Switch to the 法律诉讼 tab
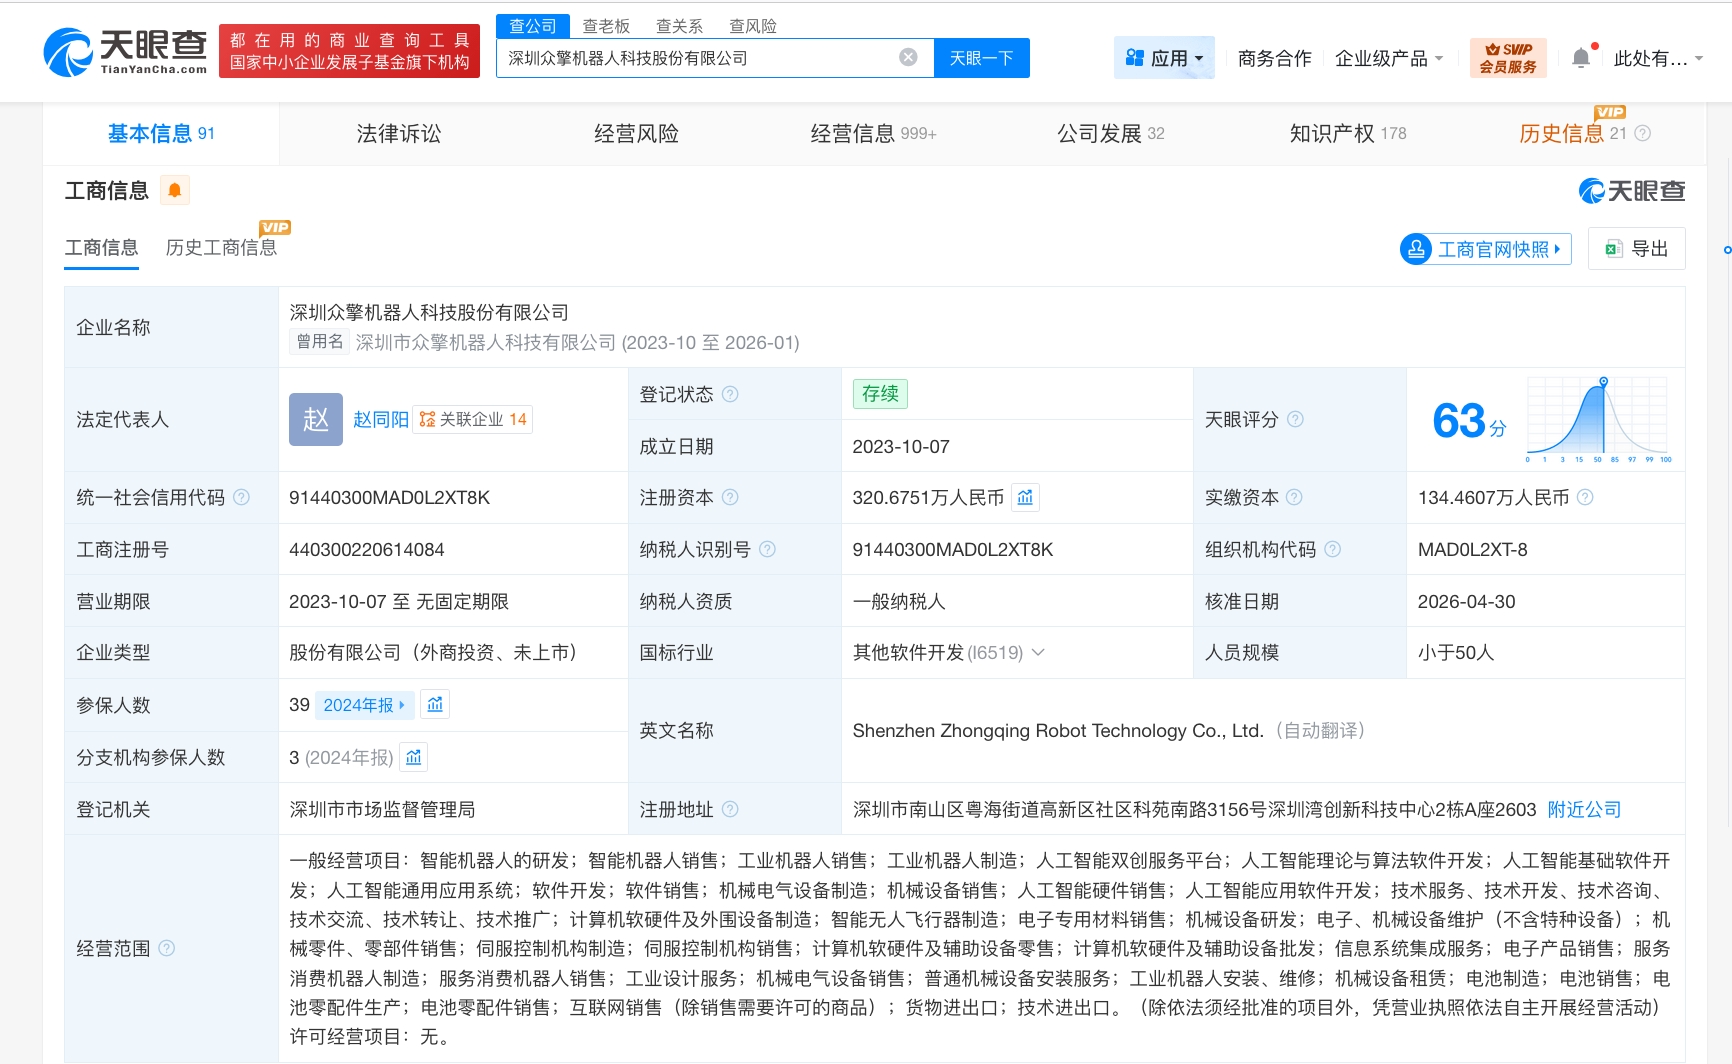The width and height of the screenshot is (1732, 1064). tap(399, 133)
